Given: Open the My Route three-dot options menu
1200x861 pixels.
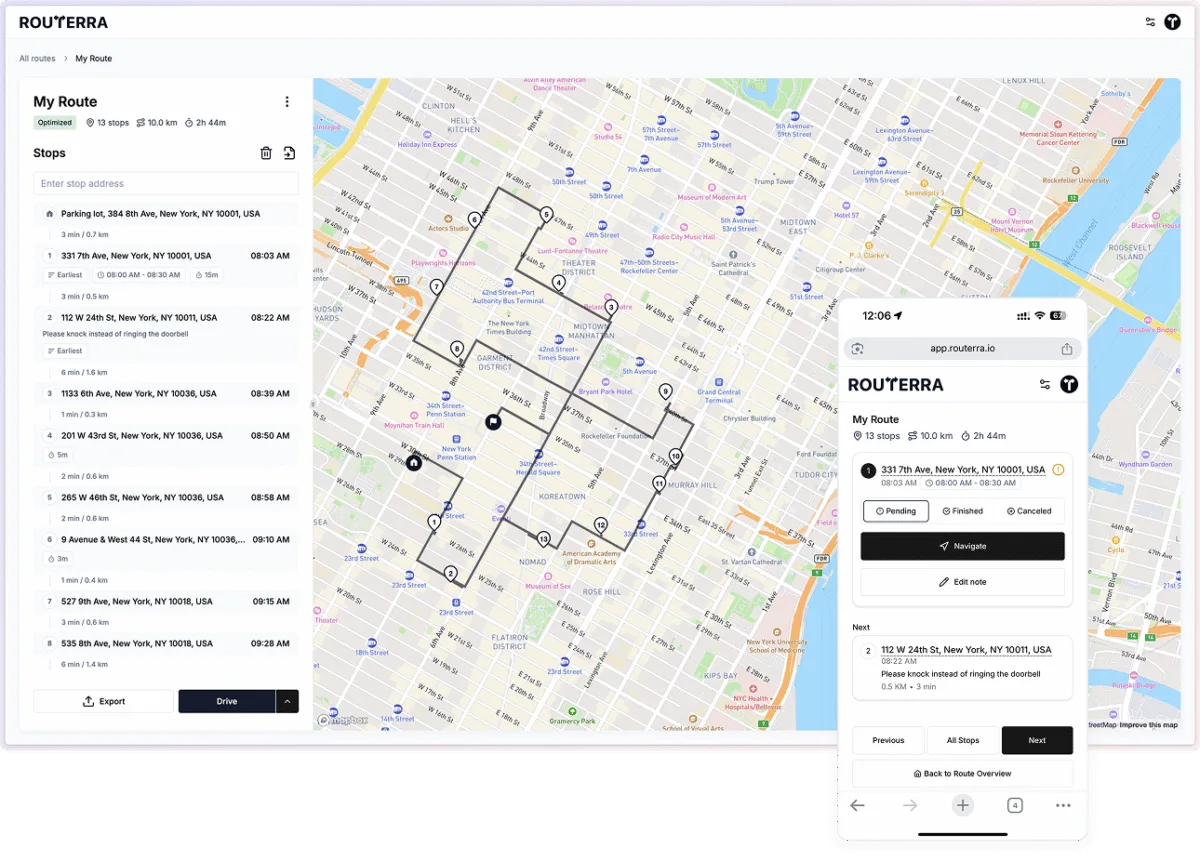Looking at the screenshot, I should (x=287, y=102).
